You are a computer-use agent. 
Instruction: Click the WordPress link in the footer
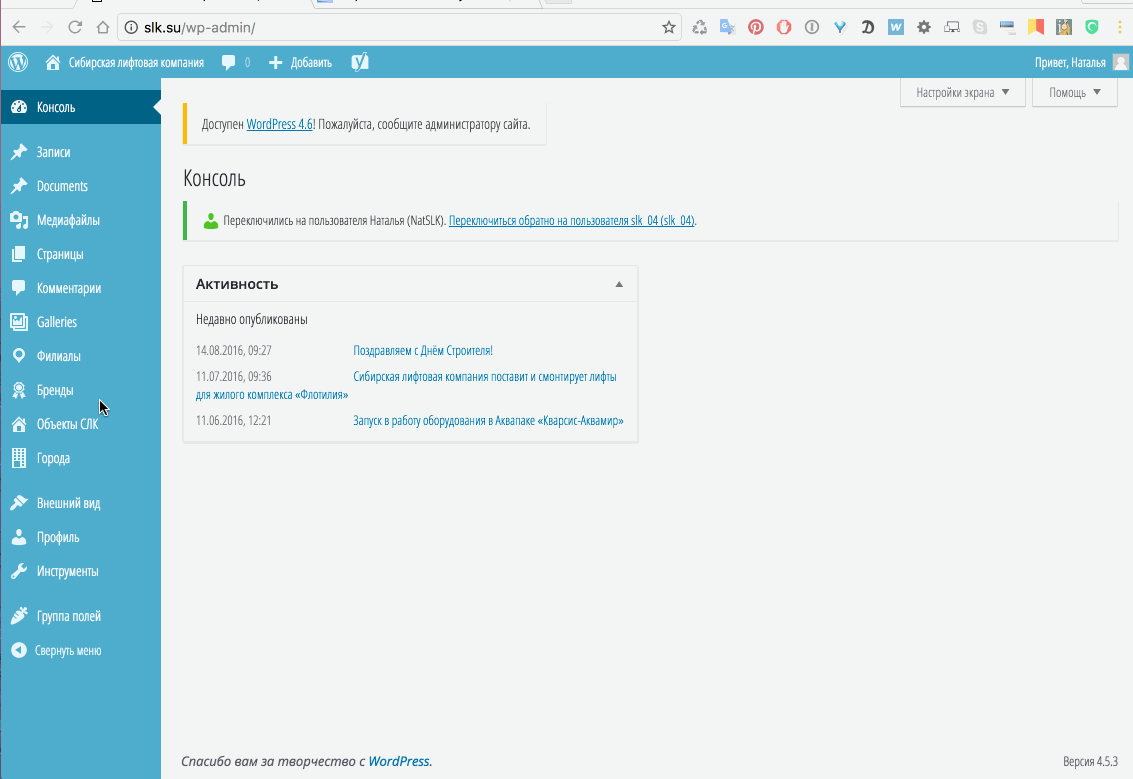399,761
